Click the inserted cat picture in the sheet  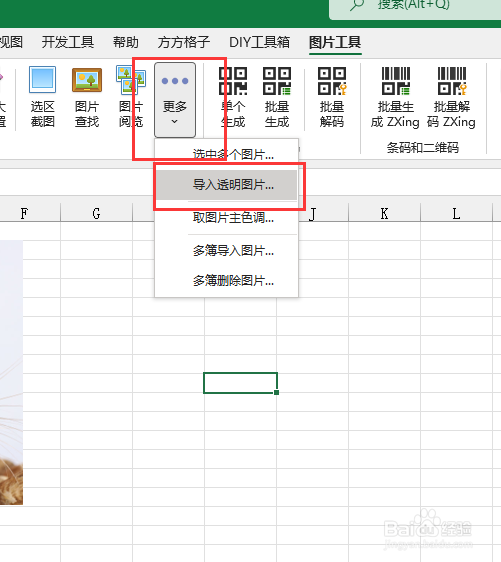[11, 373]
